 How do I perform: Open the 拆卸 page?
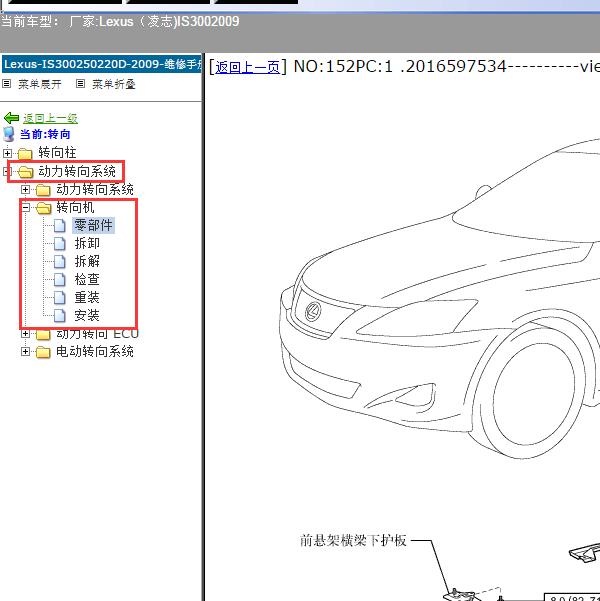pyautogui.click(x=87, y=243)
